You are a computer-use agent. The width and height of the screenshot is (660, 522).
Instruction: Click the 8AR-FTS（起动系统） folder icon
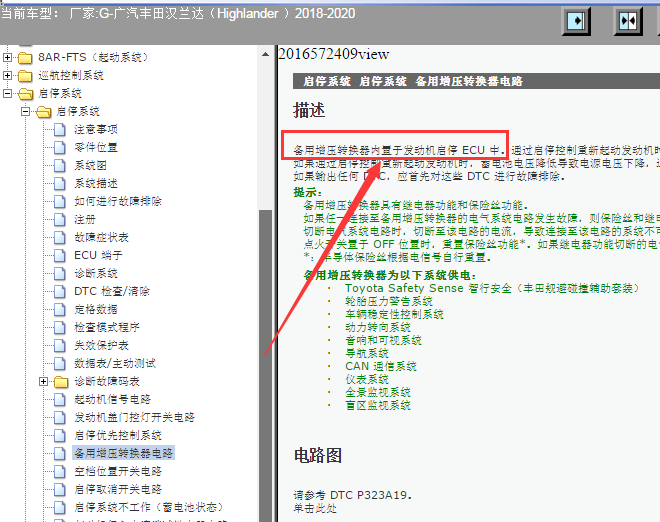(x=25, y=57)
